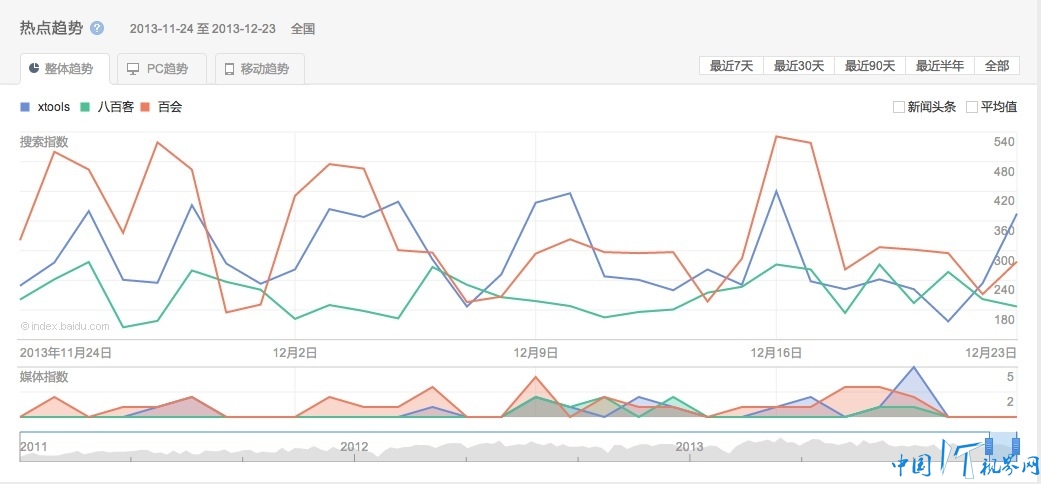Toggle the green 八百客 legend swatch

point(84,106)
